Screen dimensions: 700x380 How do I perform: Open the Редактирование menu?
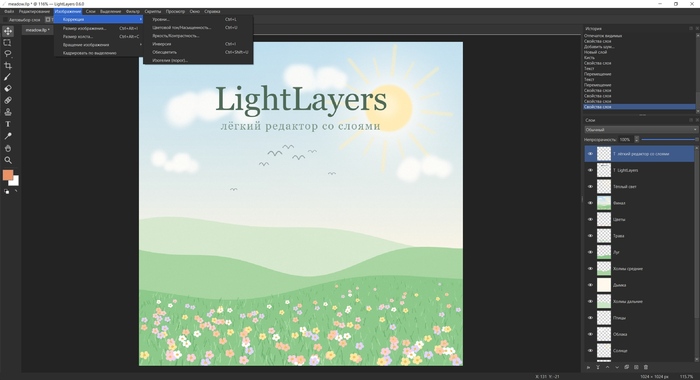[x=34, y=11]
